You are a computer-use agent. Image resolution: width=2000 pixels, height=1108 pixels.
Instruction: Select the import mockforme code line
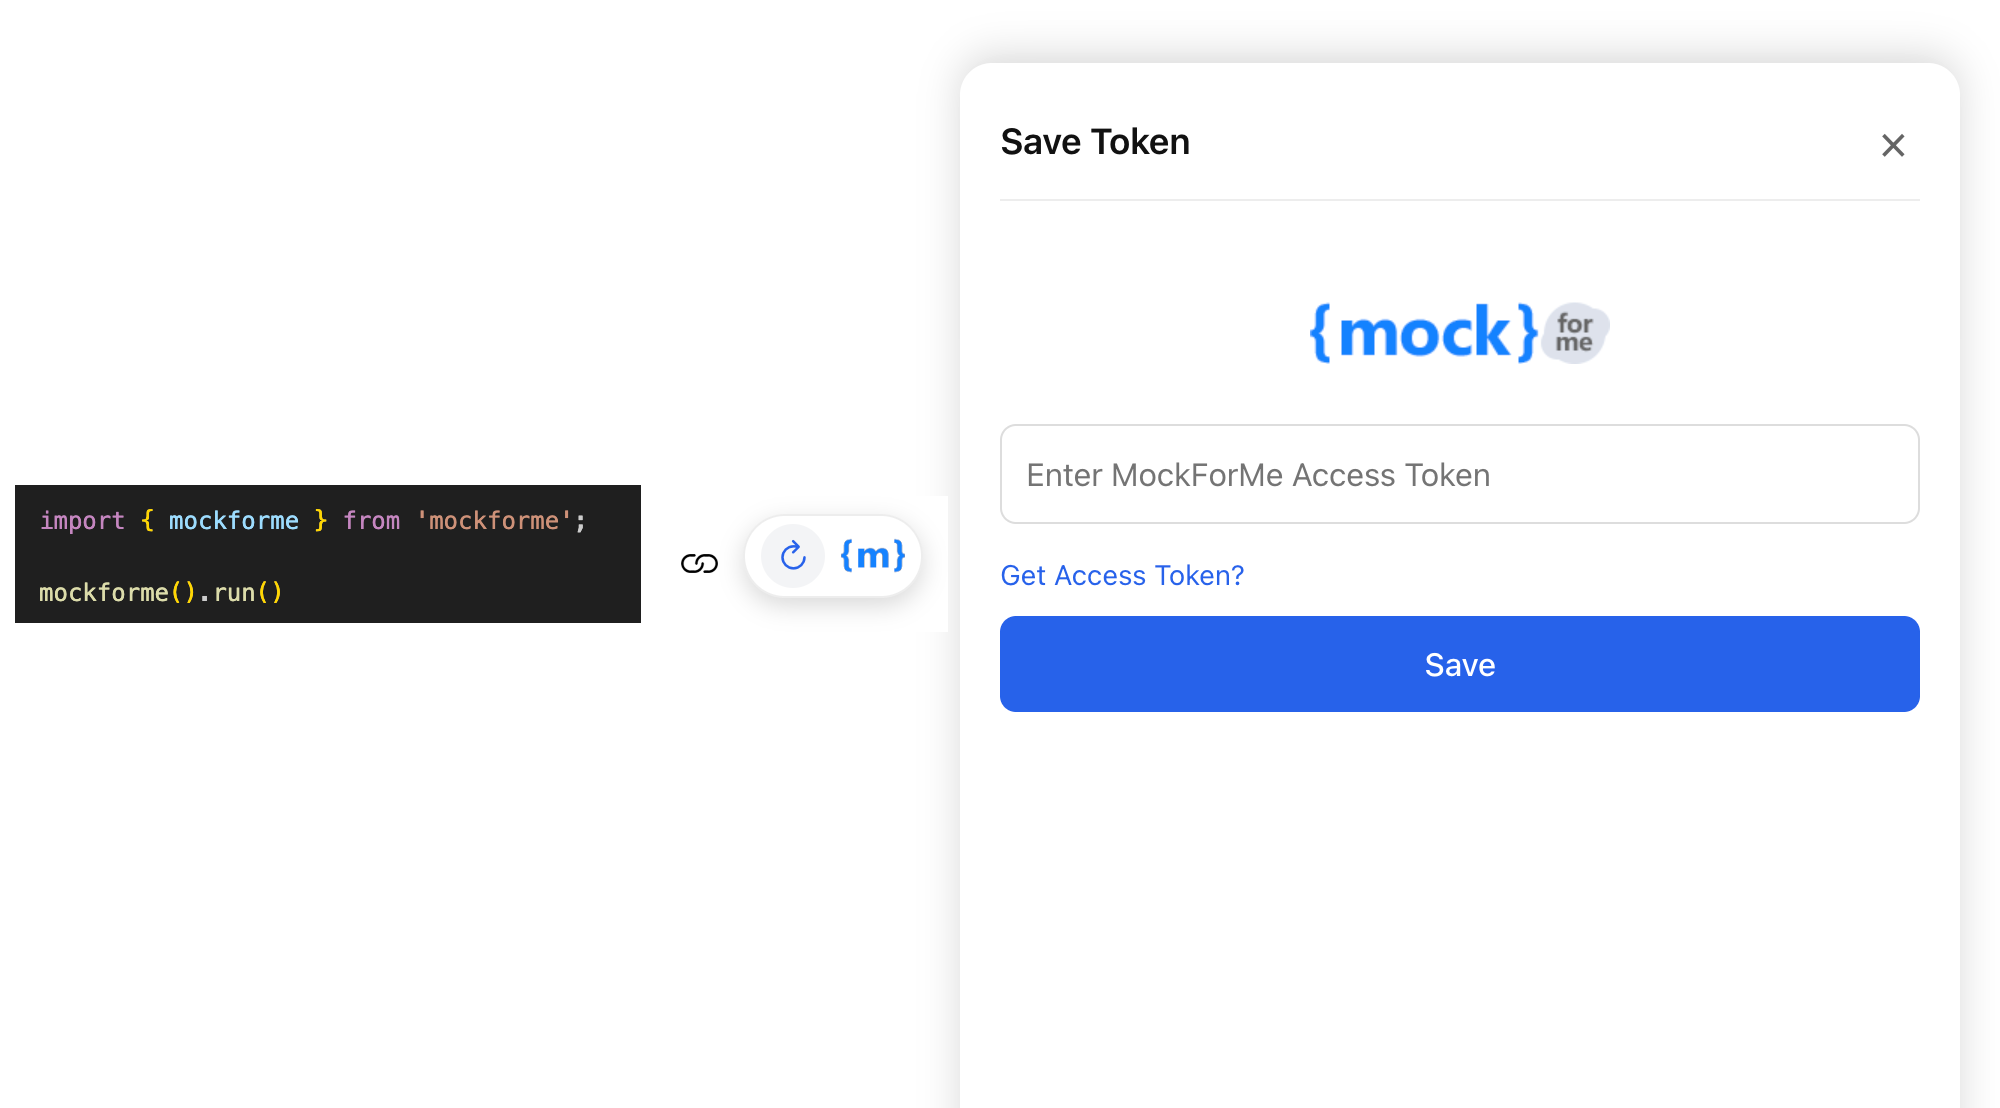coord(312,520)
